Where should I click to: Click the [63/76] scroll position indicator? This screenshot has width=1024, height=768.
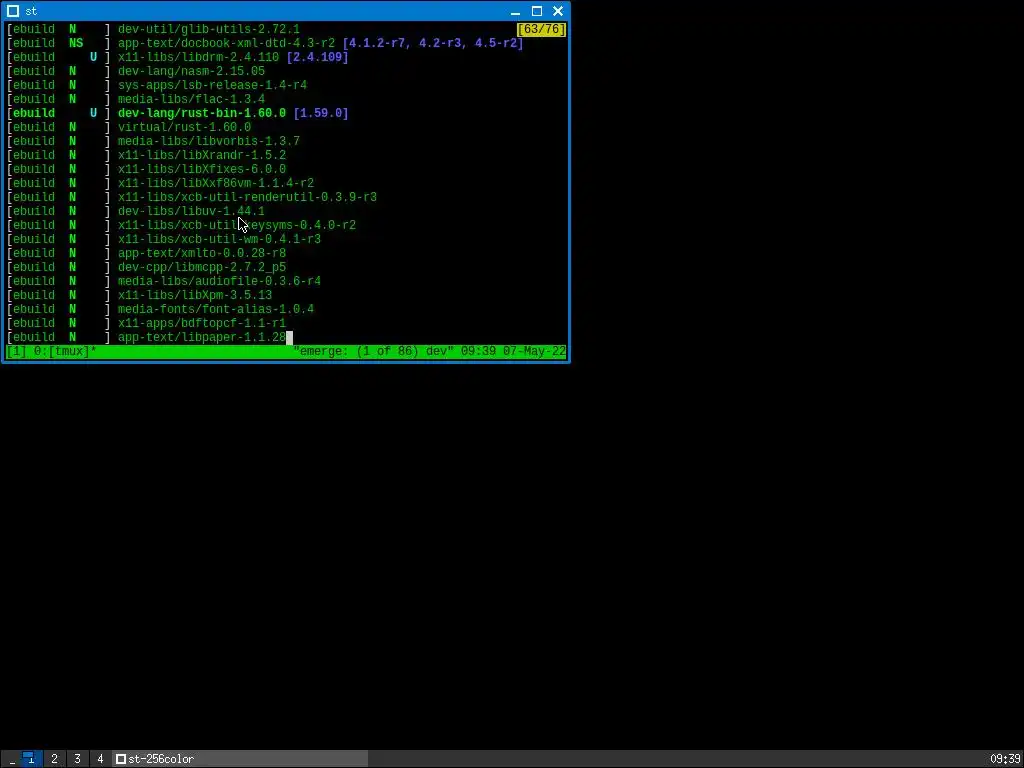point(541,29)
